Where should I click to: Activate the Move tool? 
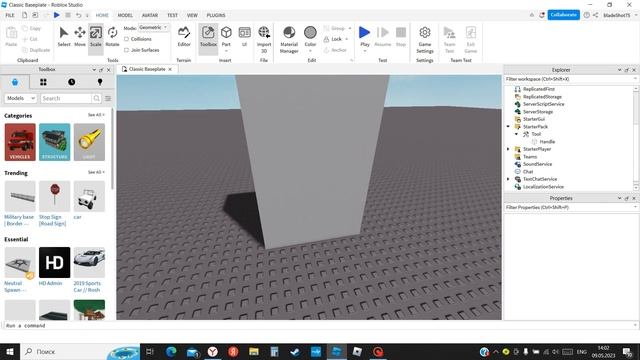coord(80,37)
